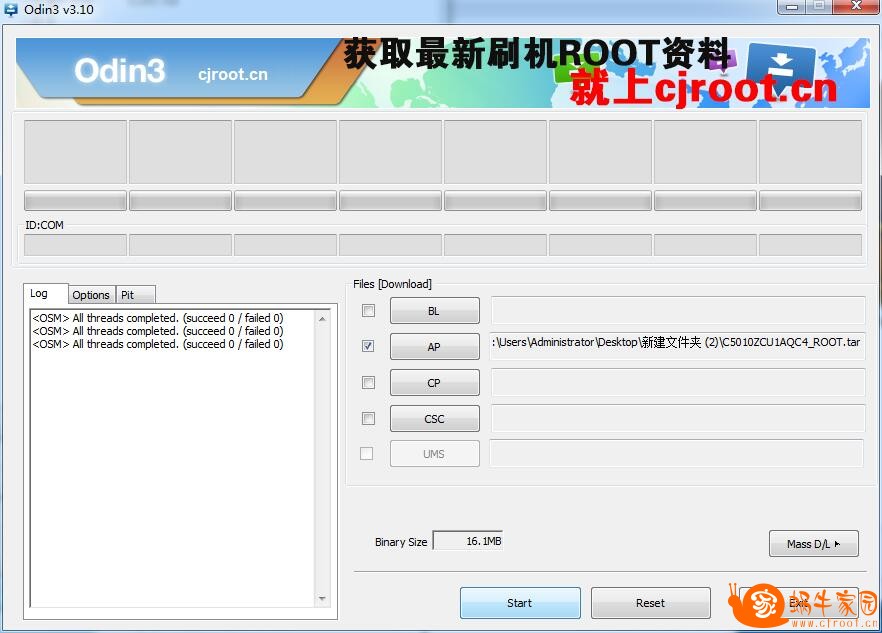
Task: Minimize the Odin3 window
Action: coord(793,6)
